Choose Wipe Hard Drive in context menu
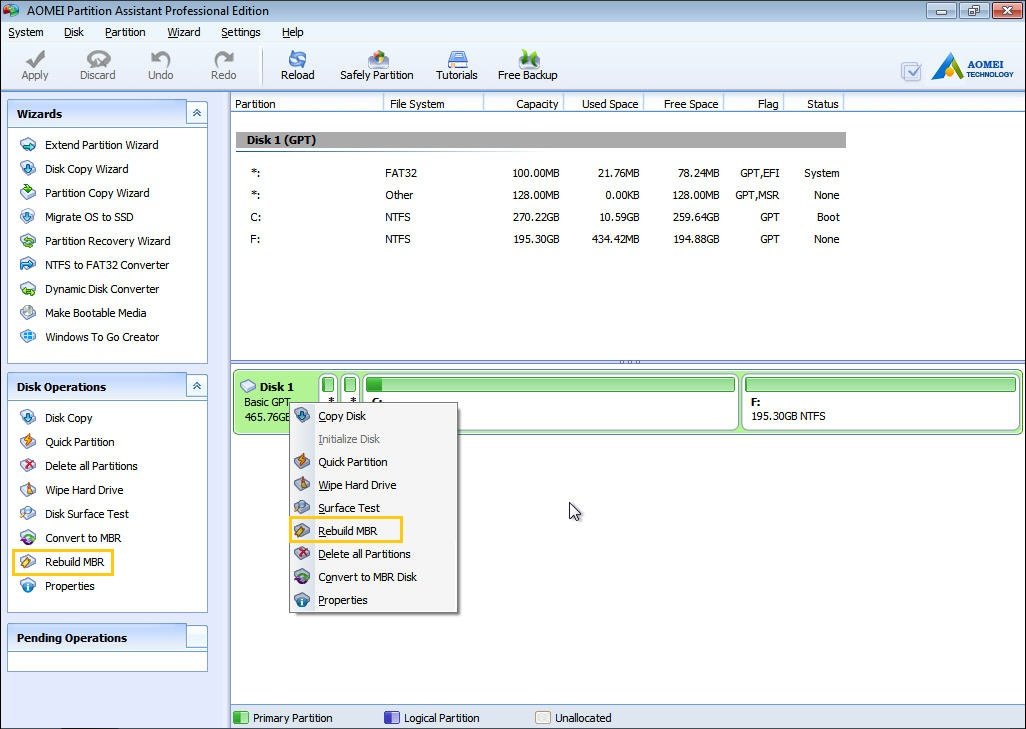This screenshot has height=729, width=1026. (x=373, y=485)
